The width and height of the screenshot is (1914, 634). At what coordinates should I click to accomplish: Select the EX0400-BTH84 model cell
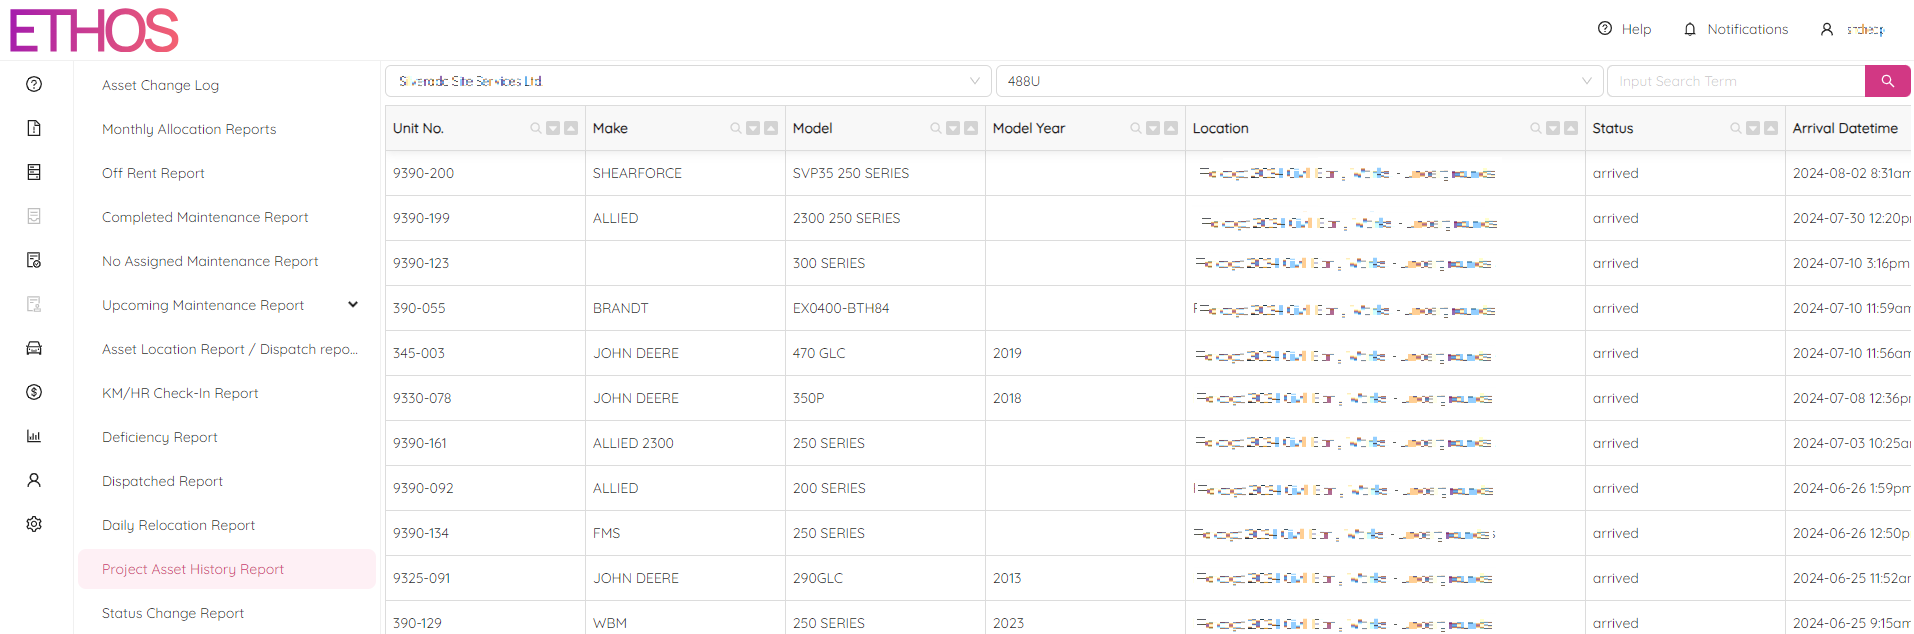pos(885,308)
